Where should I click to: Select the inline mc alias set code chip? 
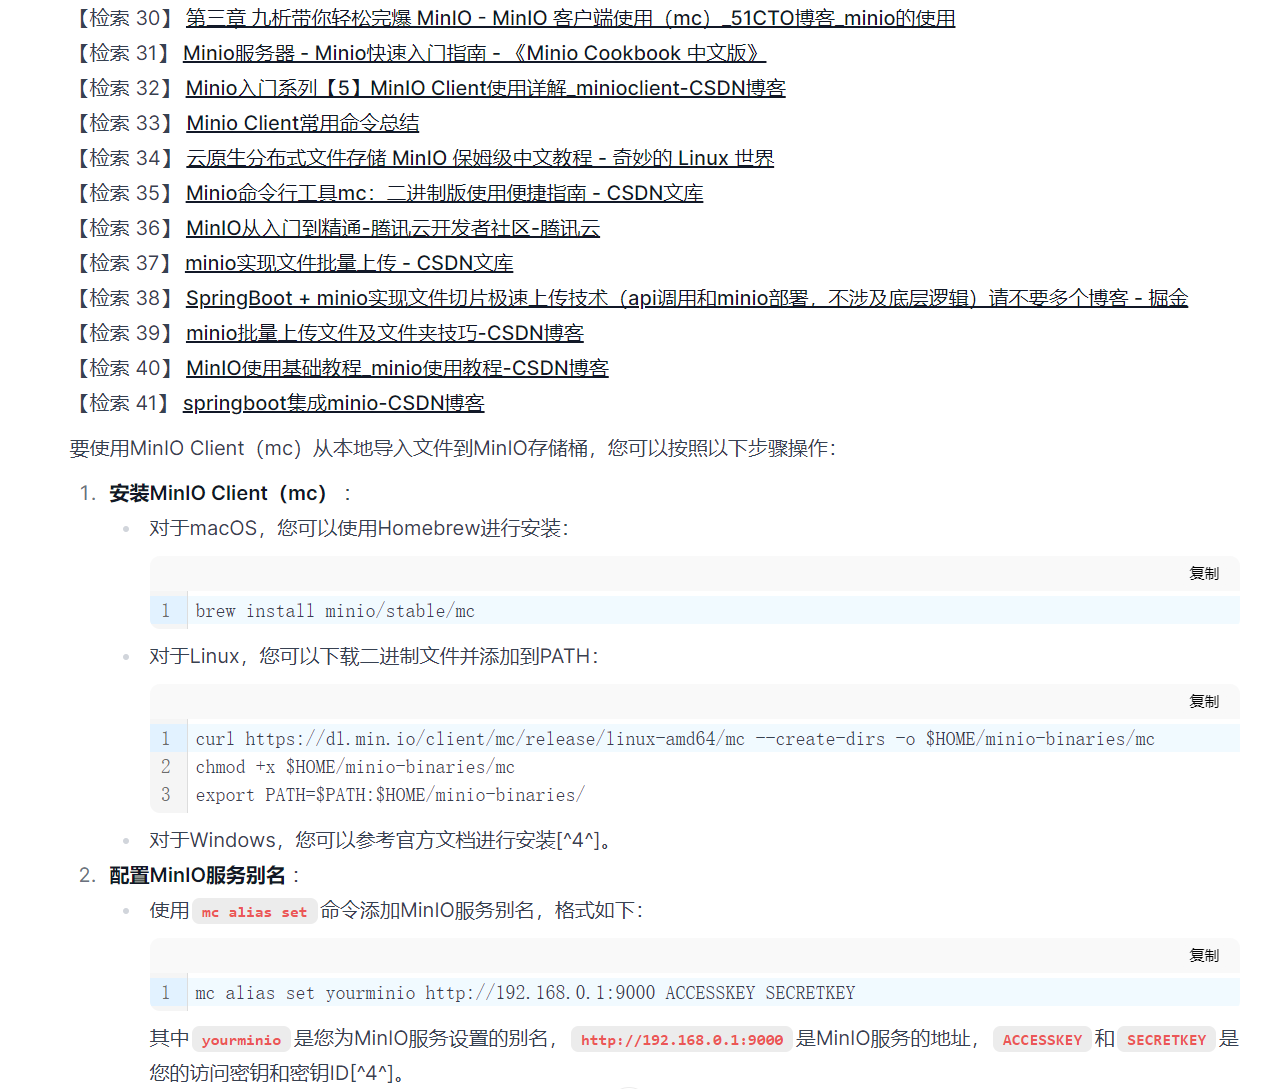coord(254,911)
